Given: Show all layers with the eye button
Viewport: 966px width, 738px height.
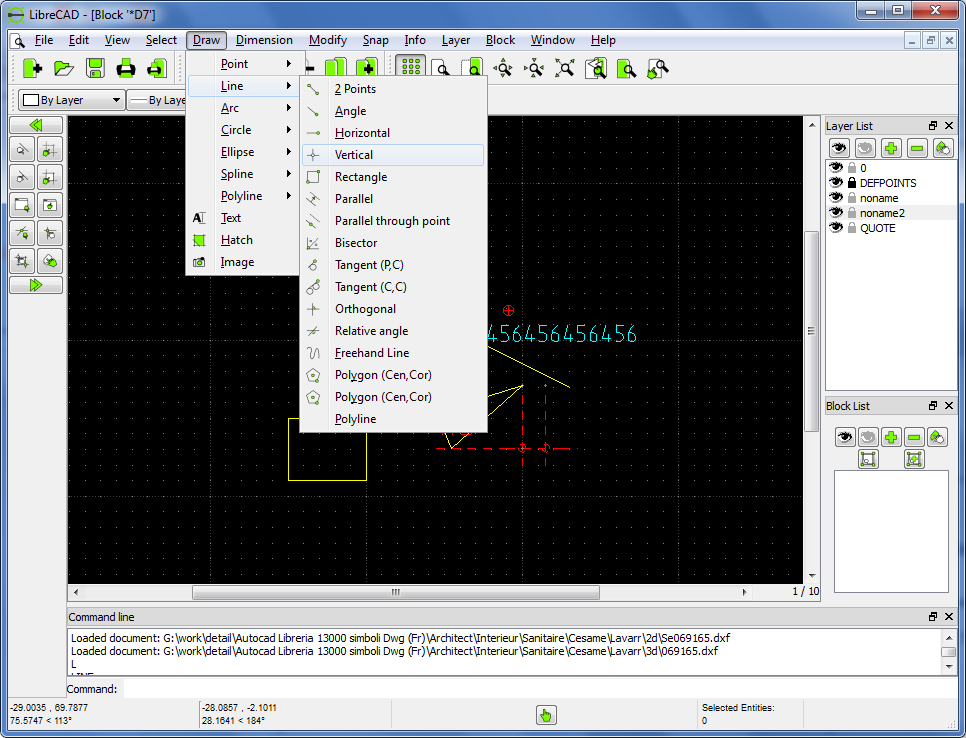Looking at the screenshot, I should 839,148.
